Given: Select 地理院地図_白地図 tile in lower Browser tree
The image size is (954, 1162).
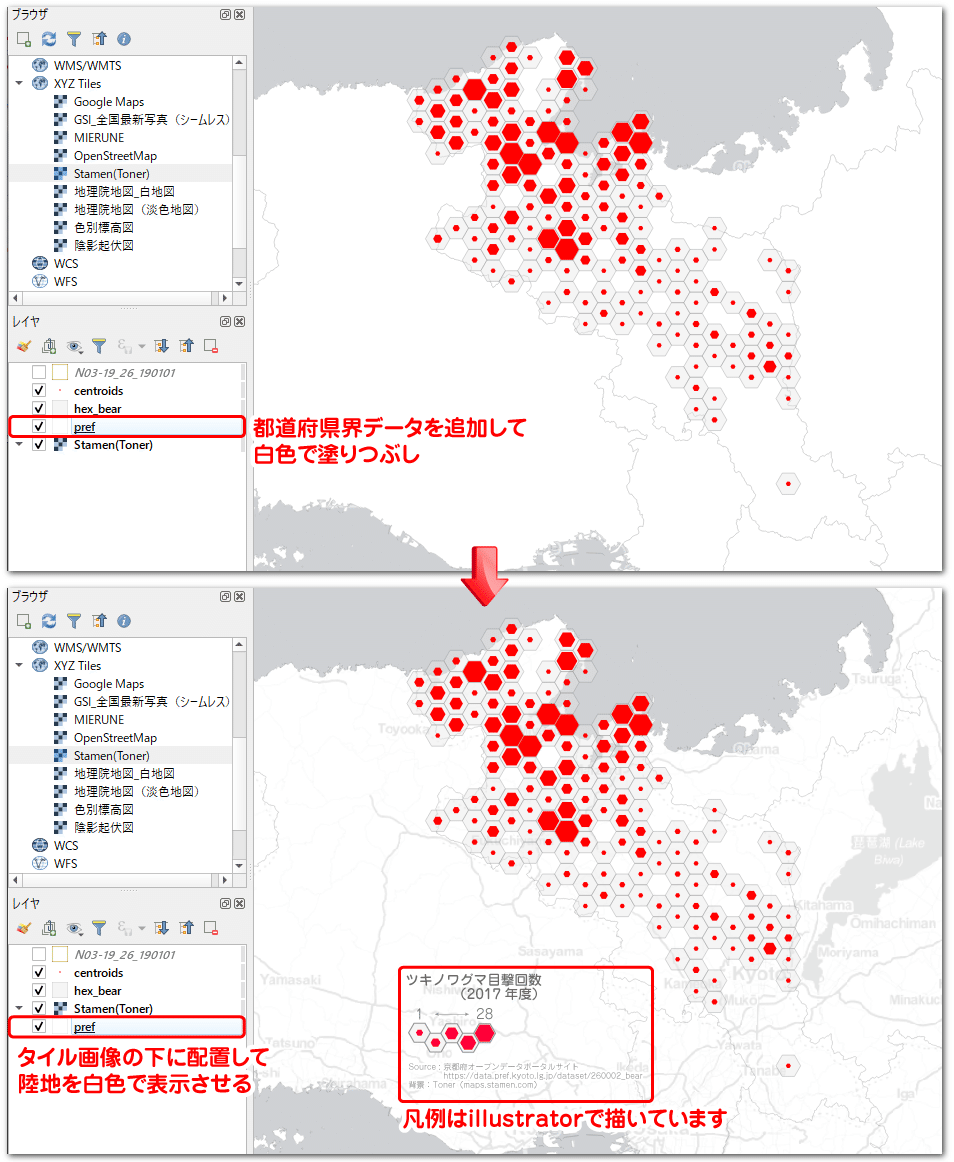Looking at the screenshot, I should pyautogui.click(x=124, y=773).
